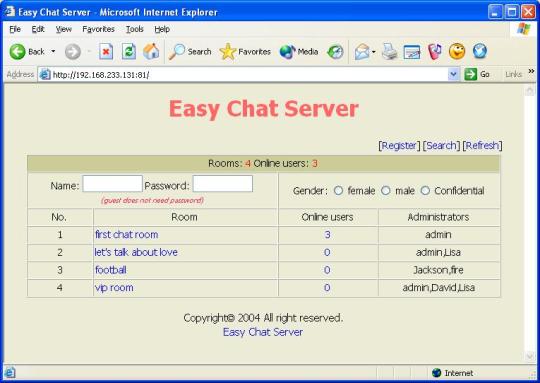Image resolution: width=540 pixels, height=383 pixels.
Task: Open the Forward button history dropdown arrow
Action: point(89,52)
